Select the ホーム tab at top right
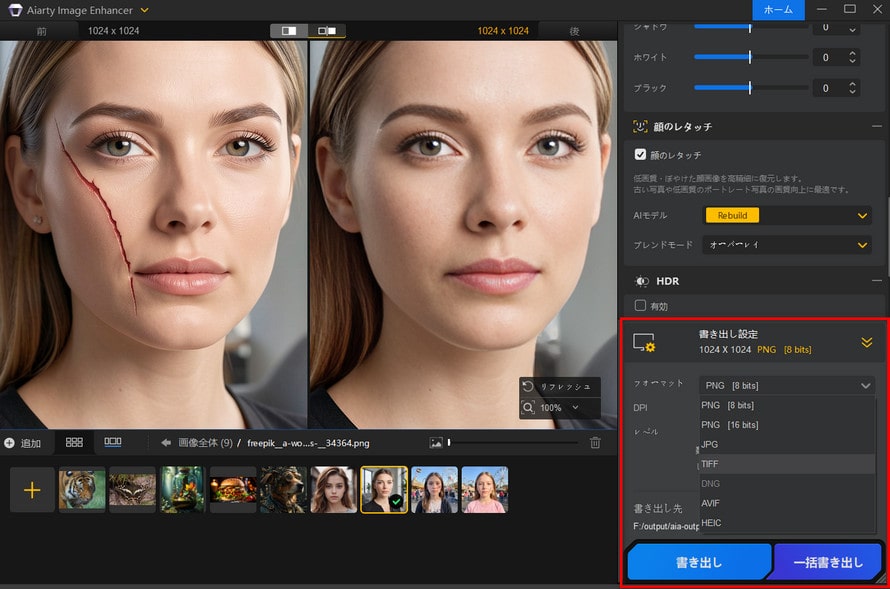890x589 pixels. (x=780, y=10)
